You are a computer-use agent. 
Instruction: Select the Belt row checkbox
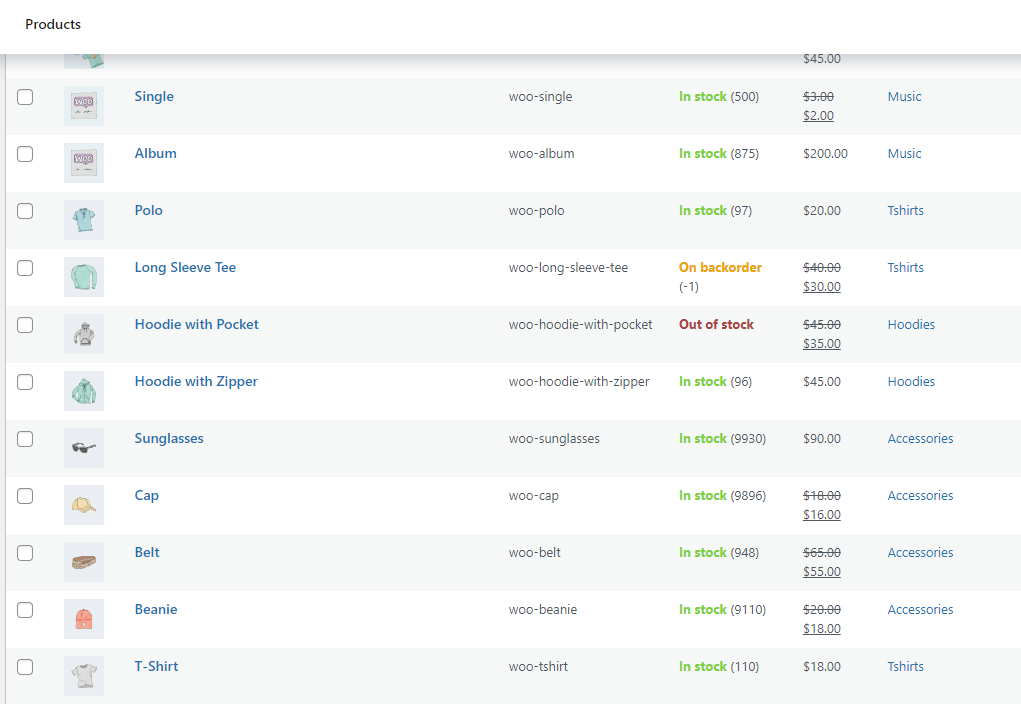[25, 553]
